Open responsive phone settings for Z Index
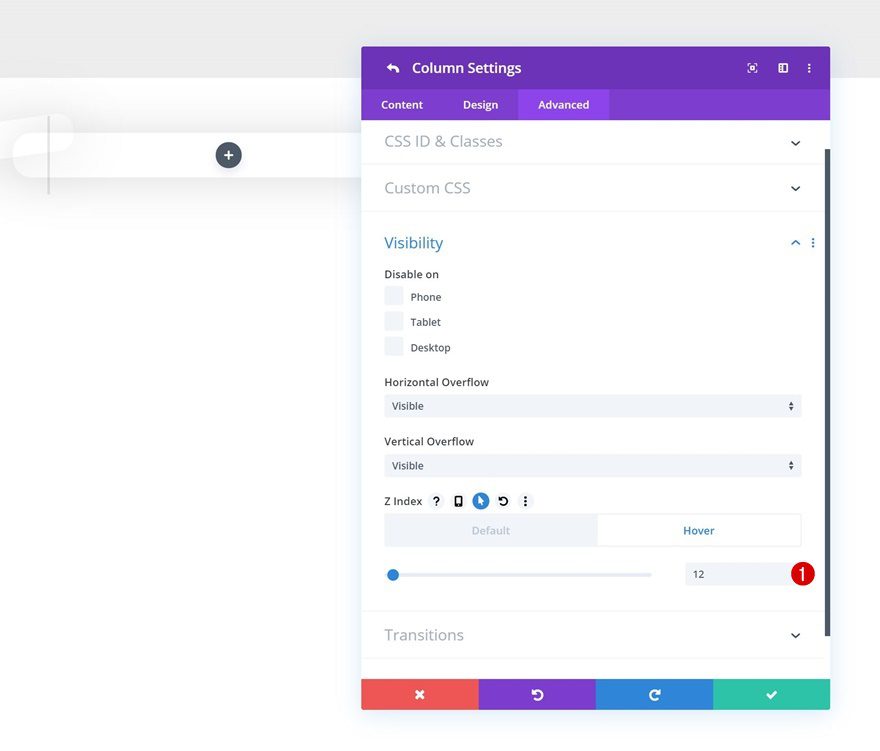 [458, 501]
